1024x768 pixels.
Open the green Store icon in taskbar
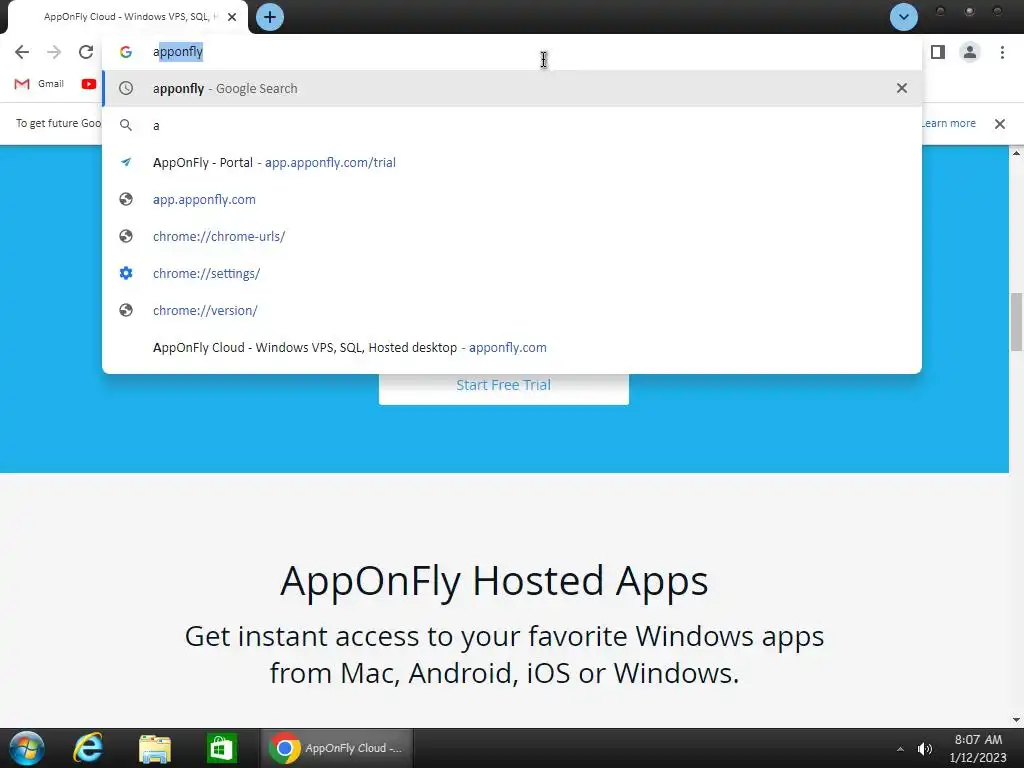(221, 748)
